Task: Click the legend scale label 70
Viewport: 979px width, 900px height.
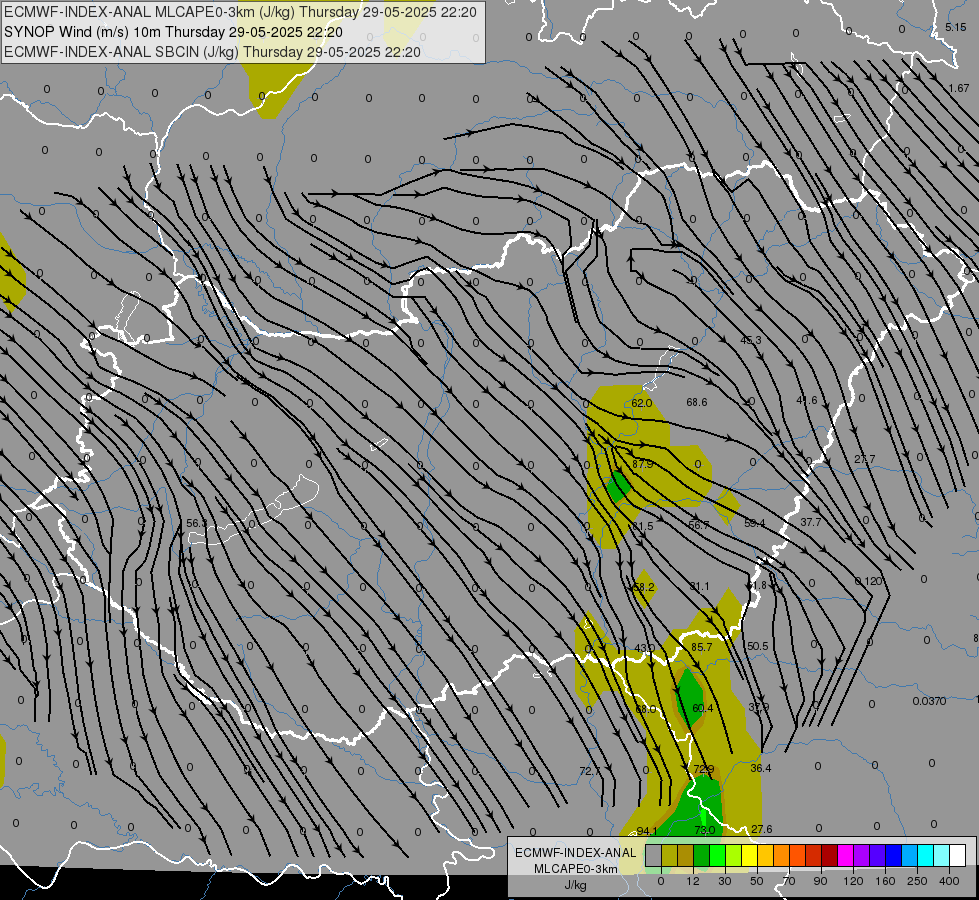Action: [x=789, y=881]
